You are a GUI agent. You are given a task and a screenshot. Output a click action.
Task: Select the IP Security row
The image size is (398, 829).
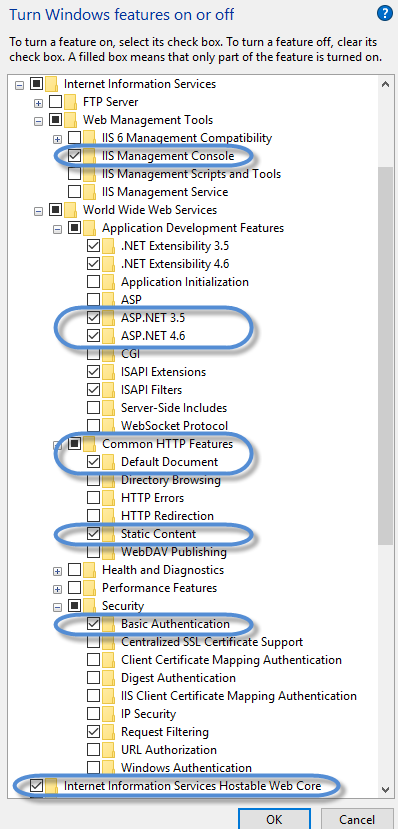pyautogui.click(x=148, y=714)
